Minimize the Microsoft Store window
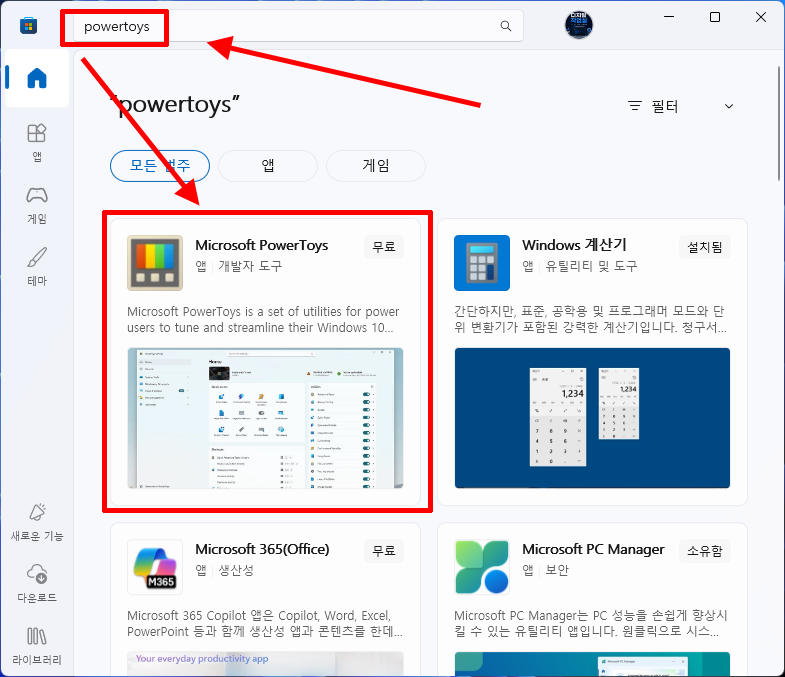 click(669, 17)
